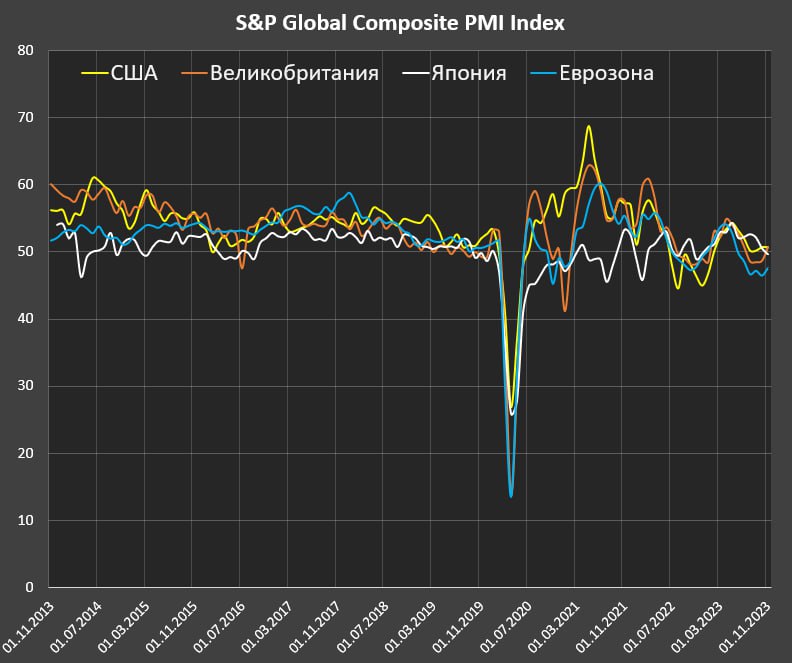
Task: Select the Великобритания legend label
Action: coord(294,73)
